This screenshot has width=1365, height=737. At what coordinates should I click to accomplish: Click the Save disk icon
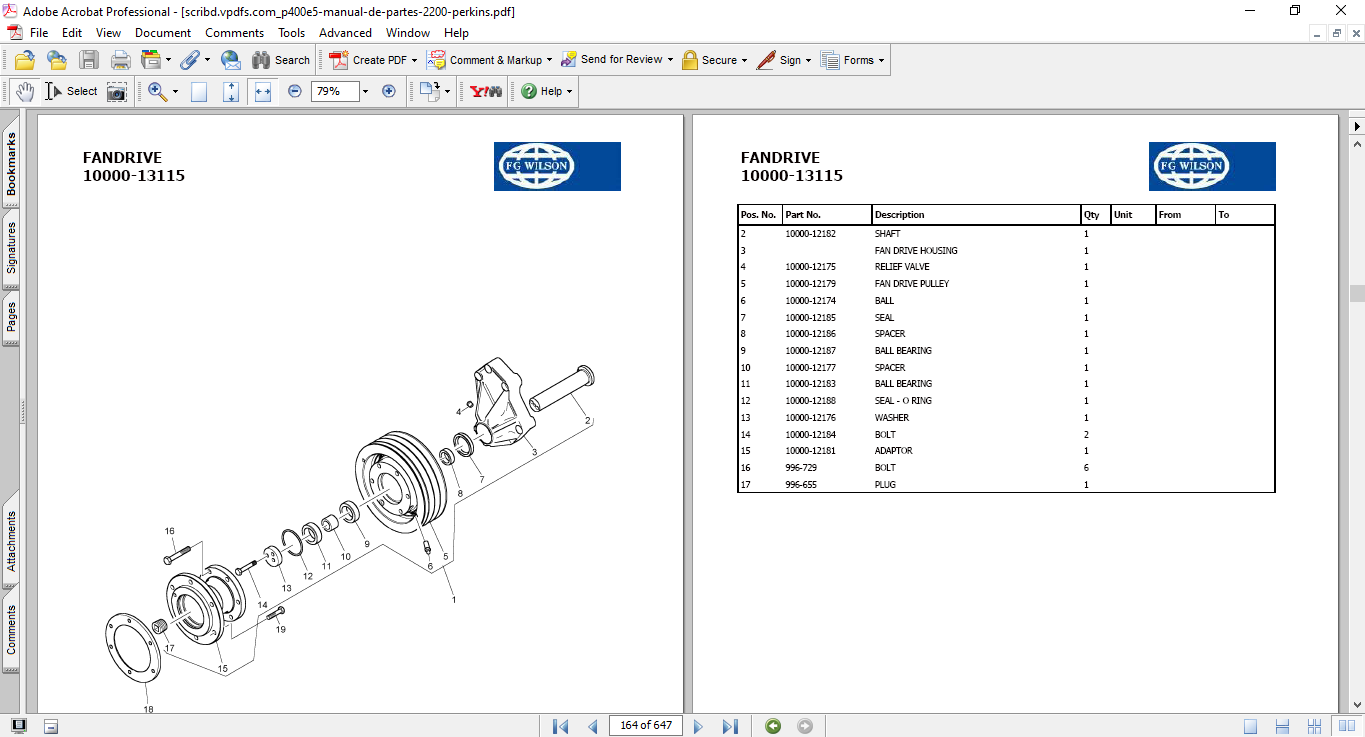coord(89,60)
